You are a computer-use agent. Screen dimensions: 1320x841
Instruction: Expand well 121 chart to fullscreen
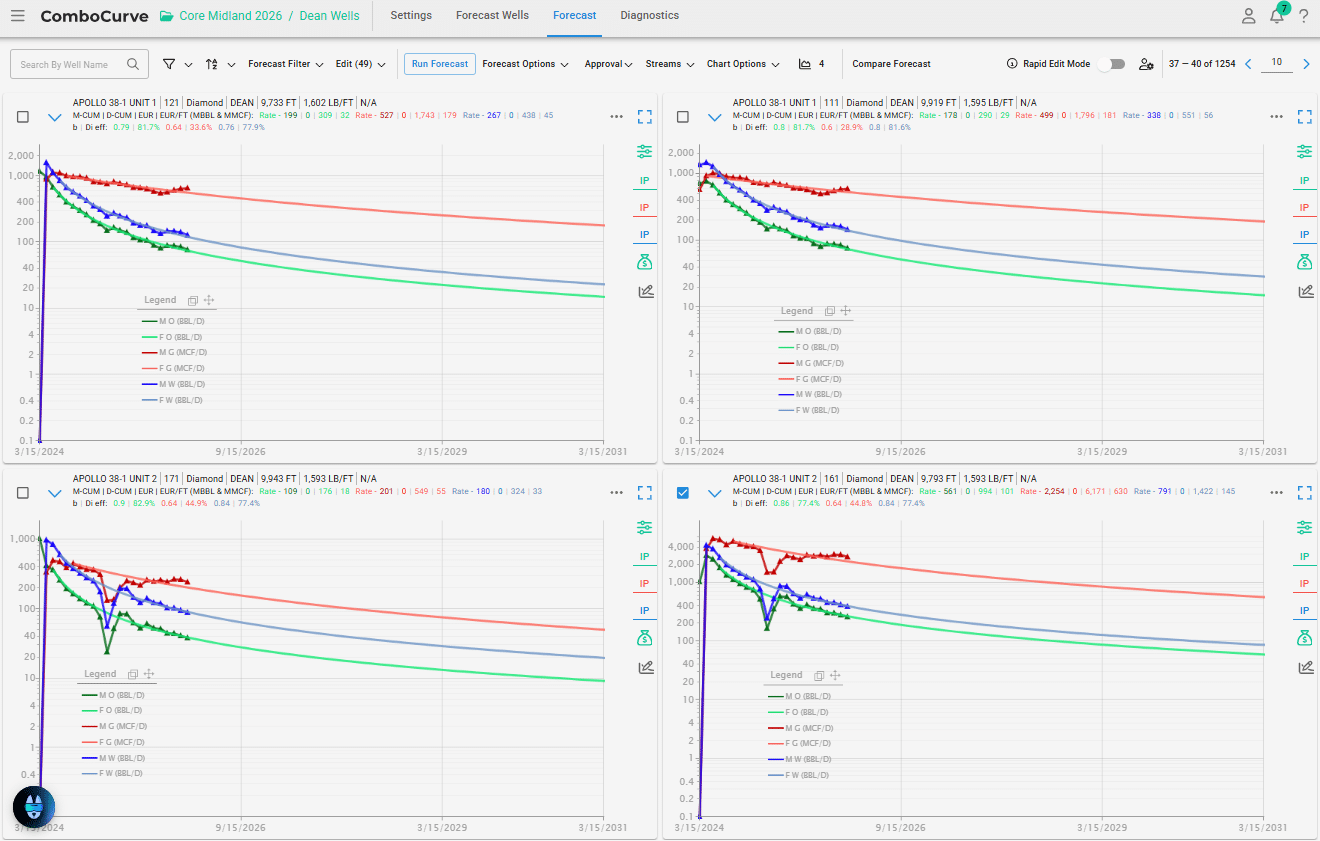point(645,116)
